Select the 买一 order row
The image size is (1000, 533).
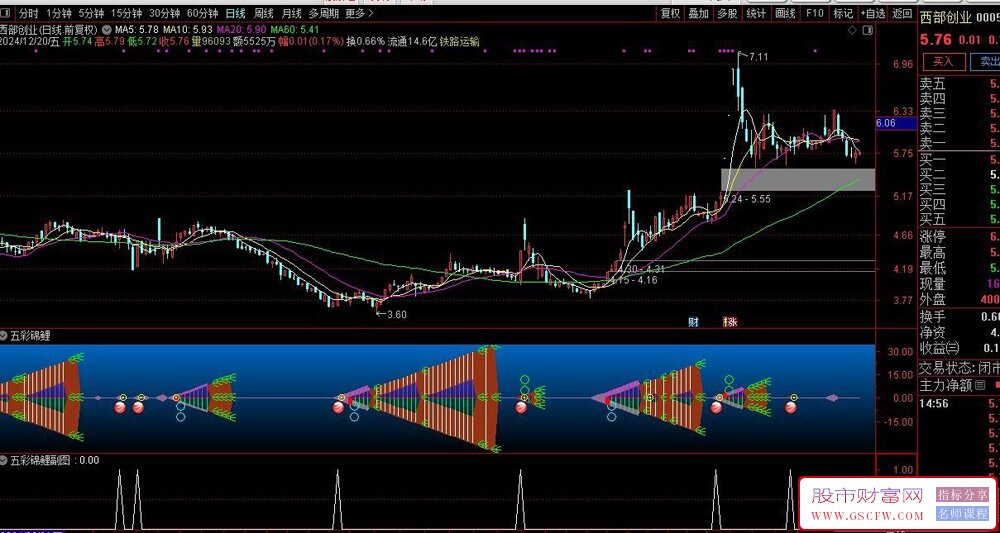pyautogui.click(x=959, y=159)
